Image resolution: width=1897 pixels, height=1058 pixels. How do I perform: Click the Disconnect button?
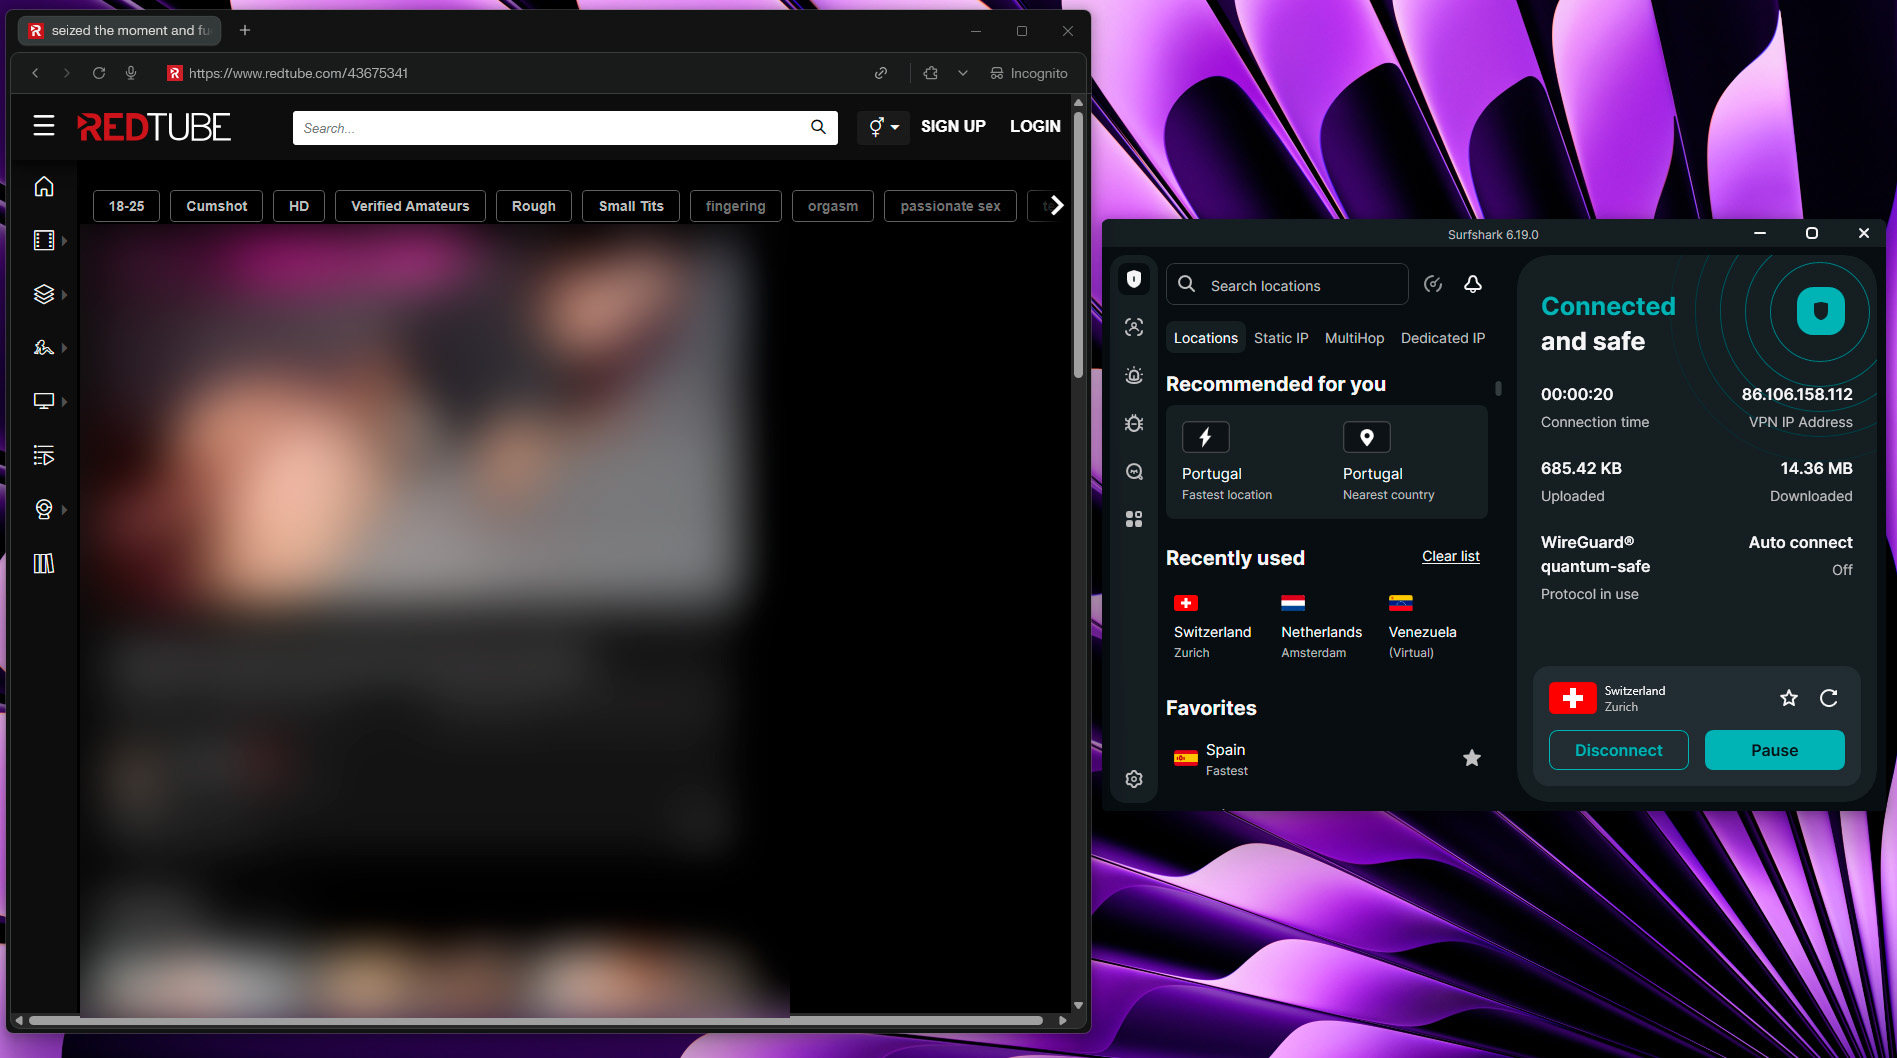pos(1618,750)
